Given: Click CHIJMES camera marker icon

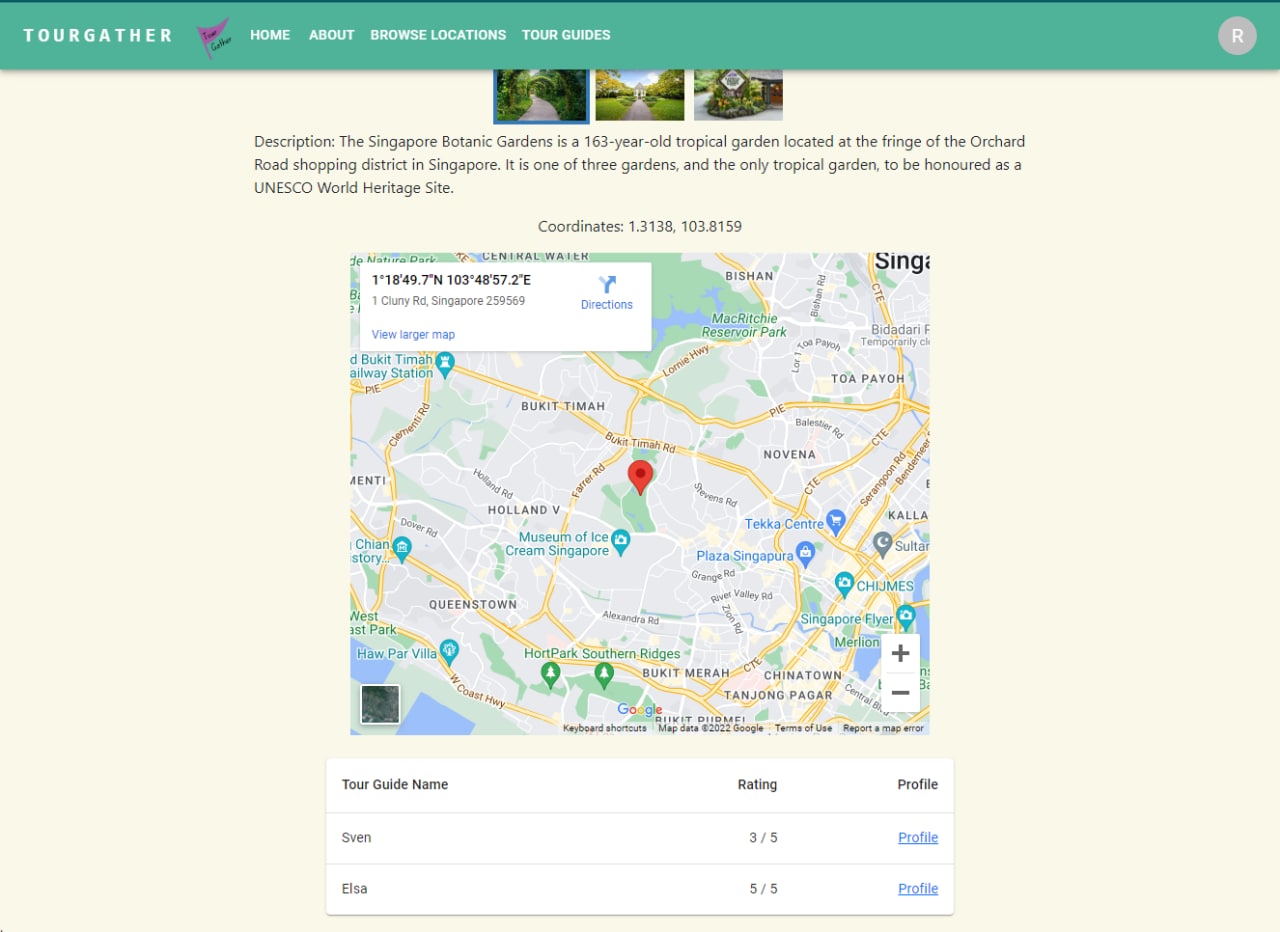Looking at the screenshot, I should tap(844, 585).
